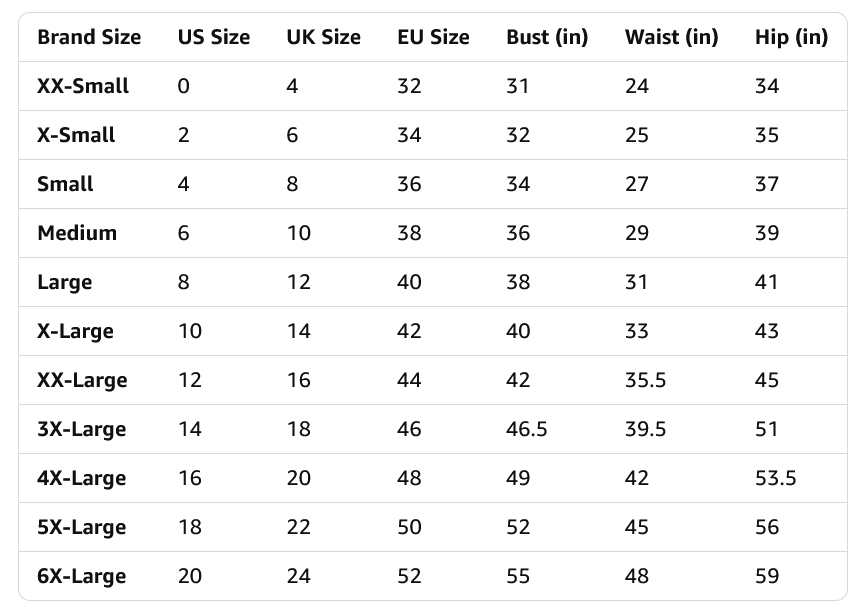Select the EU Size column header
This screenshot has width=864, height=615.
pos(434,37)
